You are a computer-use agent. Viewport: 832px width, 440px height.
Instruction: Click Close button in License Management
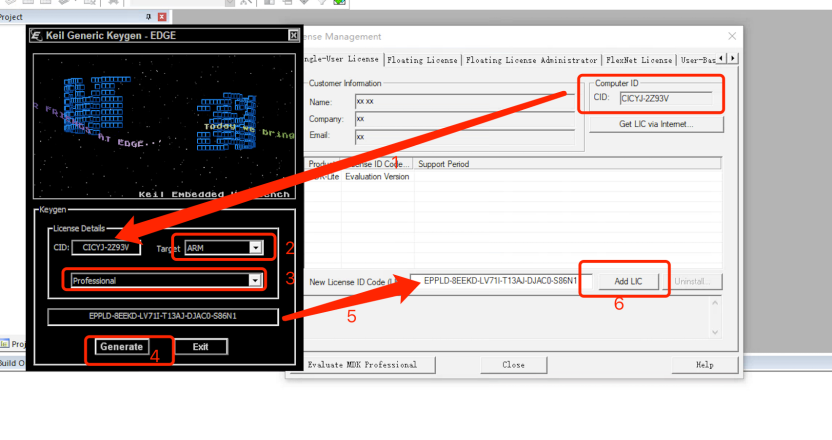coord(514,365)
